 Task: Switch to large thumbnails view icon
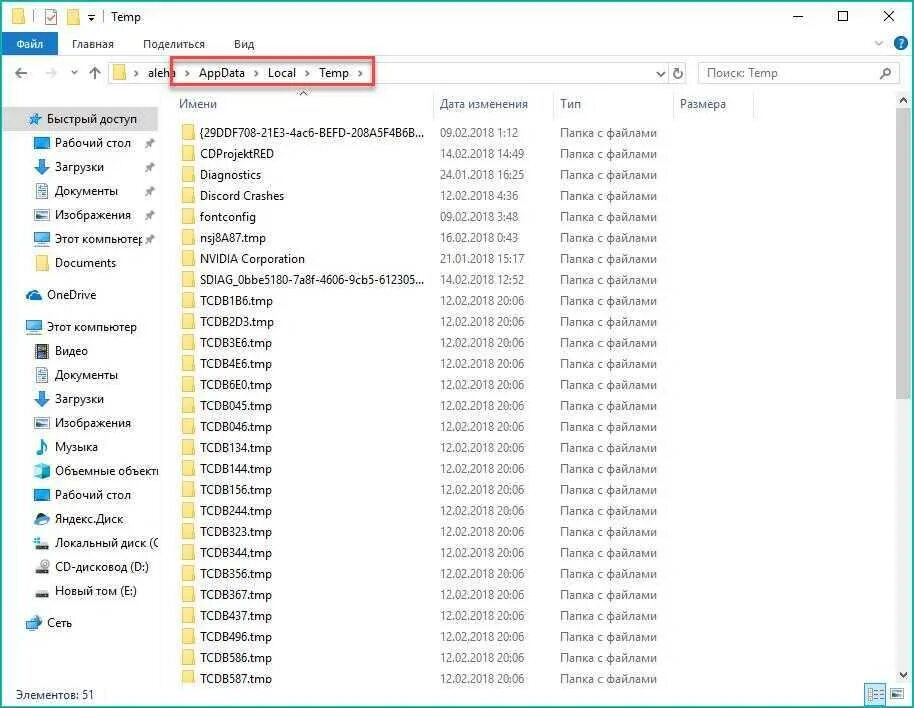coord(897,694)
